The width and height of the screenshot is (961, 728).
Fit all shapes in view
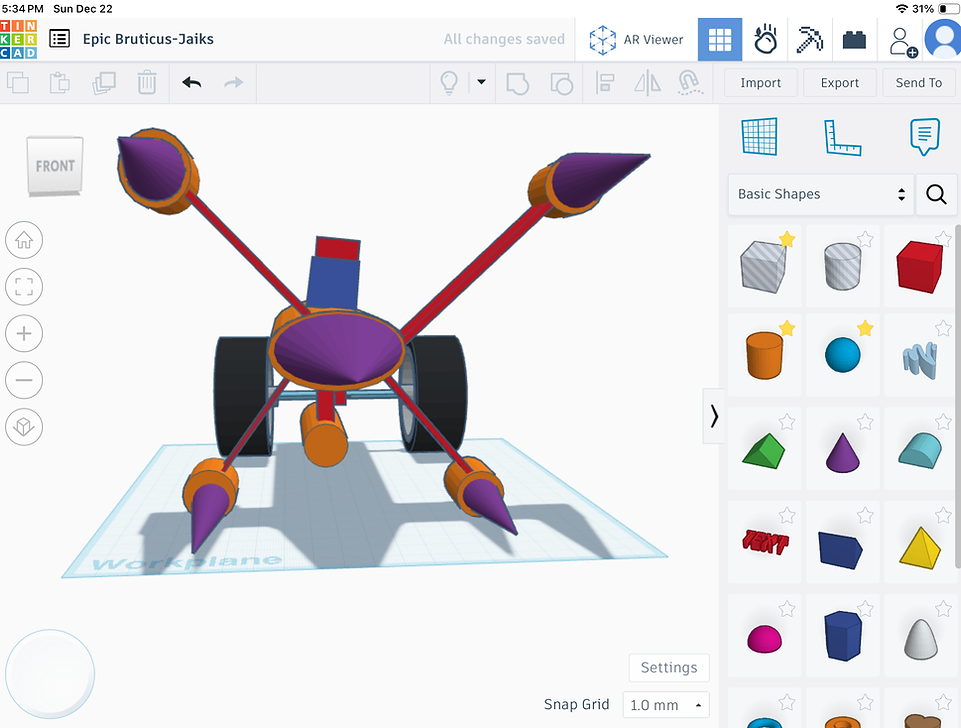(x=24, y=286)
